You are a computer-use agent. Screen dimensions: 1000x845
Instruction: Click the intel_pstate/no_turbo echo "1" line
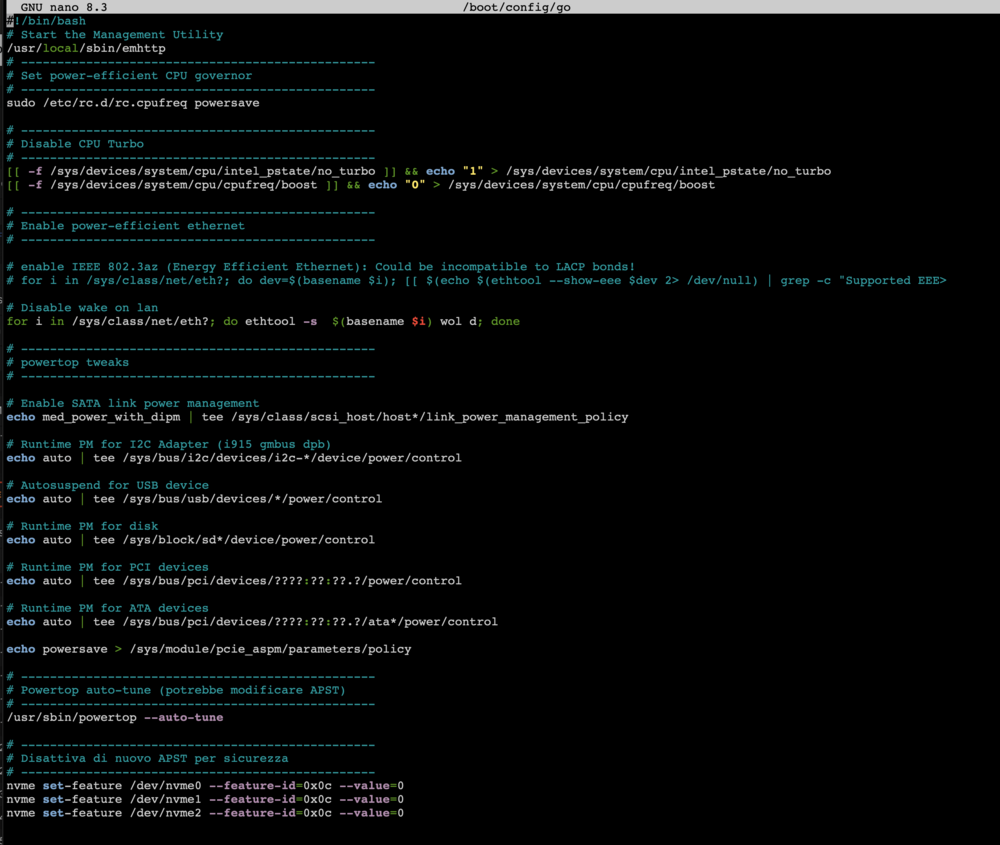point(419,171)
